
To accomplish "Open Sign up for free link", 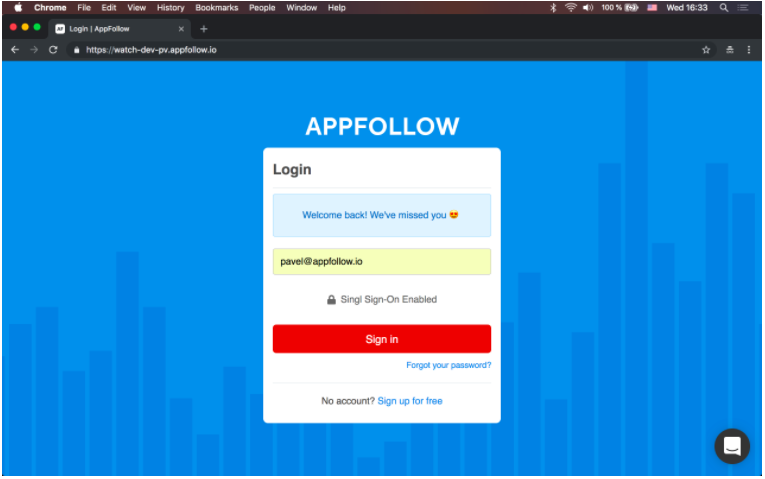I will coord(410,401).
